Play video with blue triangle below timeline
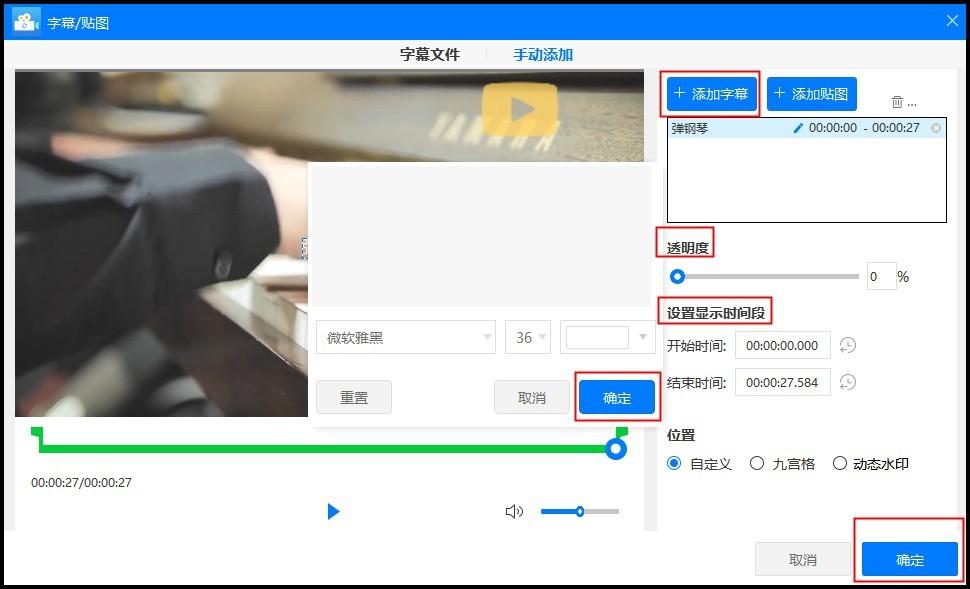The width and height of the screenshot is (970, 589). 333,512
